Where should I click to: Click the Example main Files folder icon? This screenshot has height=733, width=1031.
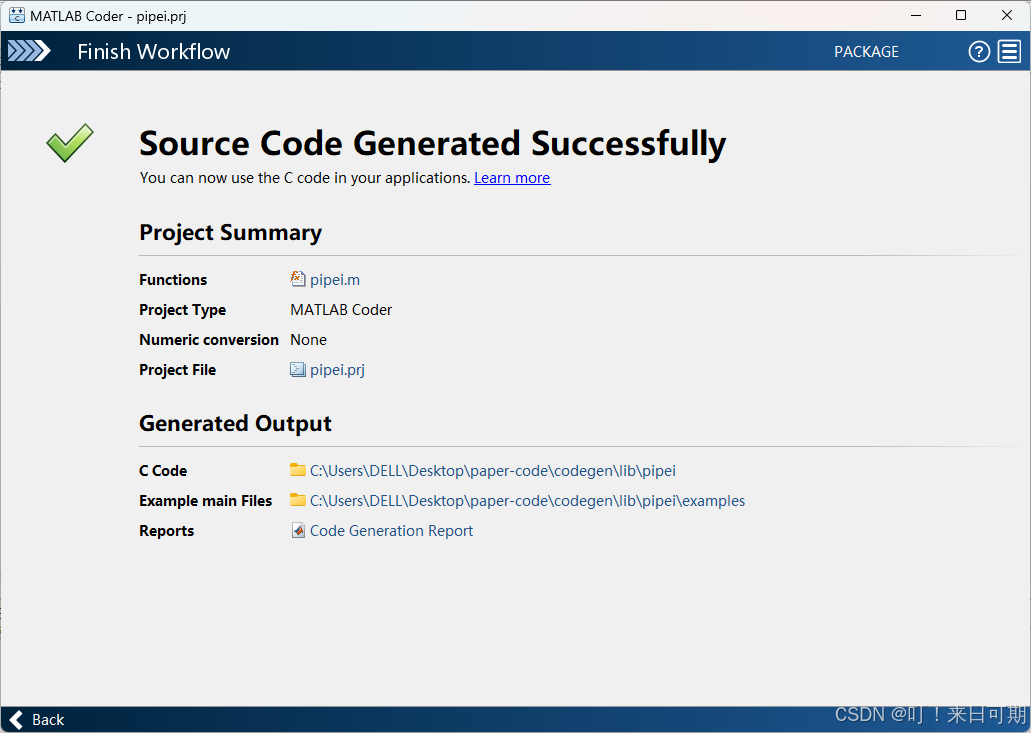298,500
